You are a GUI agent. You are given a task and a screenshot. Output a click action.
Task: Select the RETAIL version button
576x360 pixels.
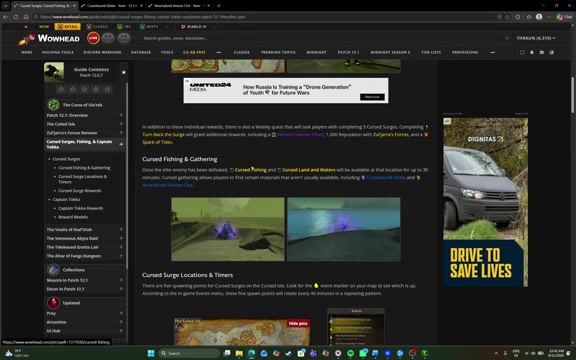(x=68, y=26)
